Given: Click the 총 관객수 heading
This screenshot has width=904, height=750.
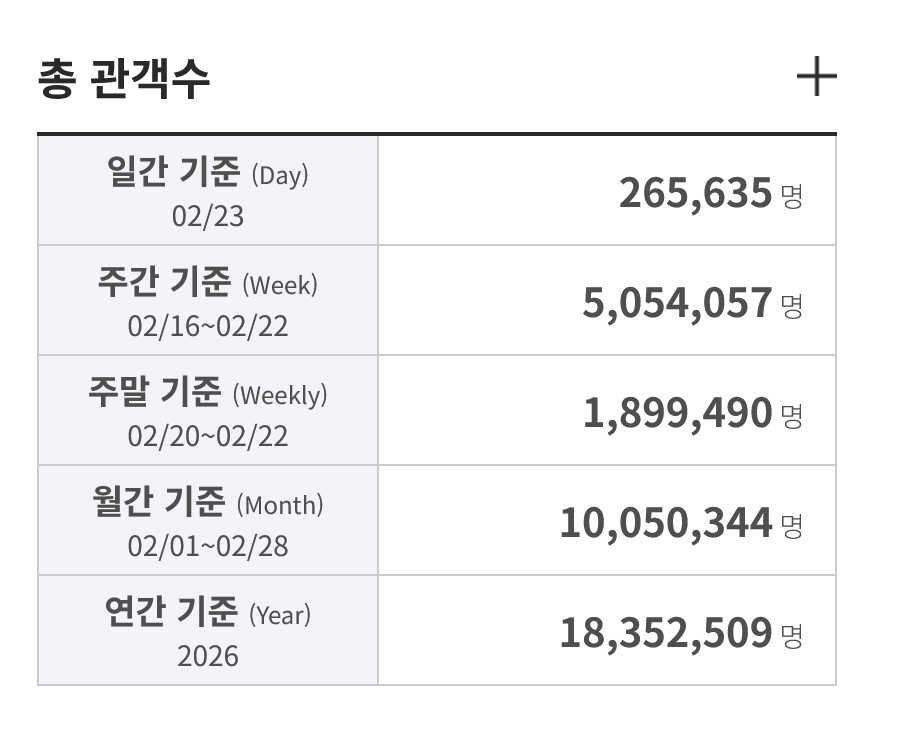Looking at the screenshot, I should (124, 79).
